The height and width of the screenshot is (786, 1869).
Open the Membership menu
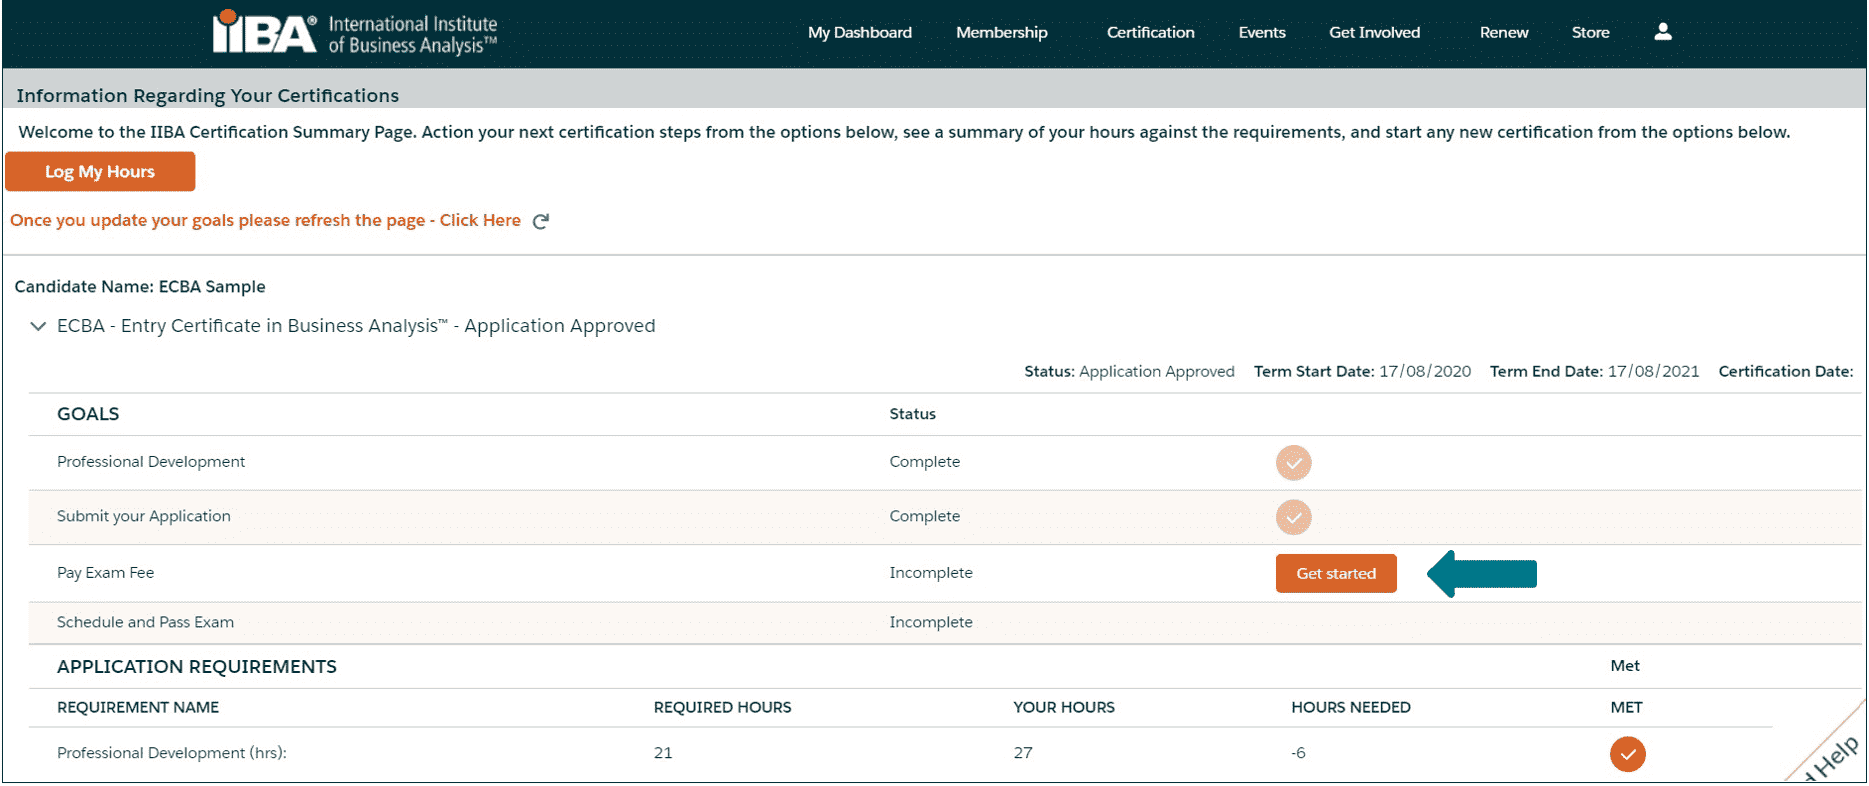pos(1002,32)
